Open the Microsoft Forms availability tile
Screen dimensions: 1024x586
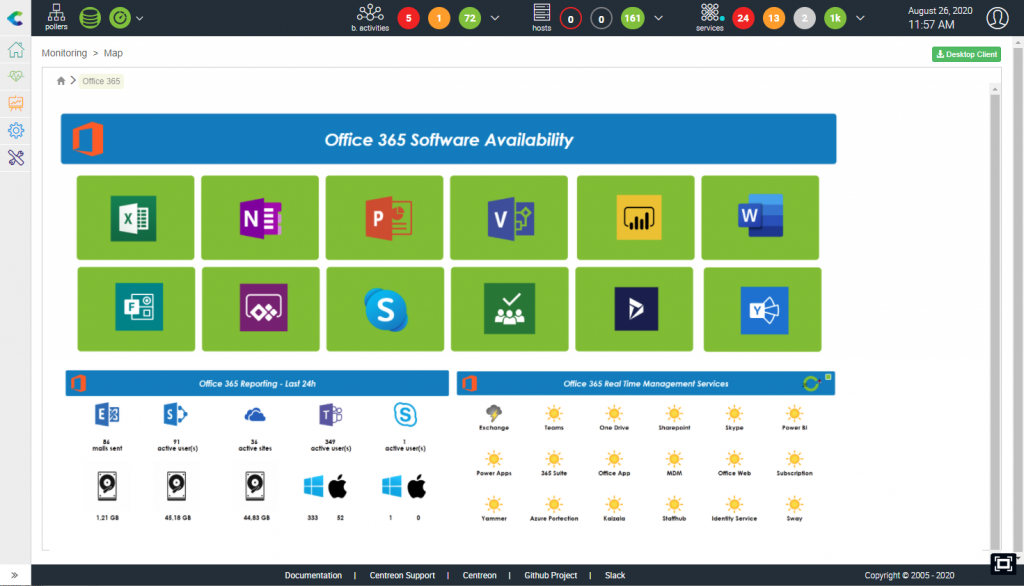[x=136, y=309]
